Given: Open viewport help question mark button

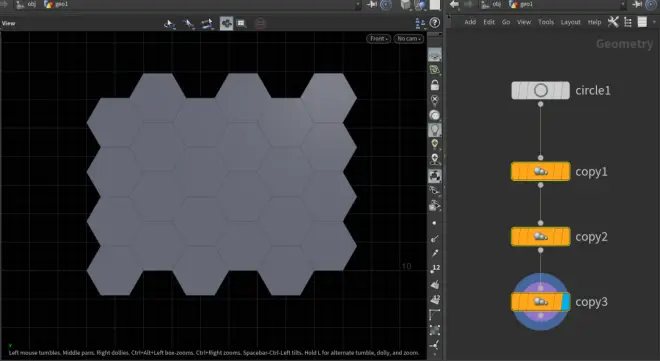Looking at the screenshot, I should click(435, 23).
